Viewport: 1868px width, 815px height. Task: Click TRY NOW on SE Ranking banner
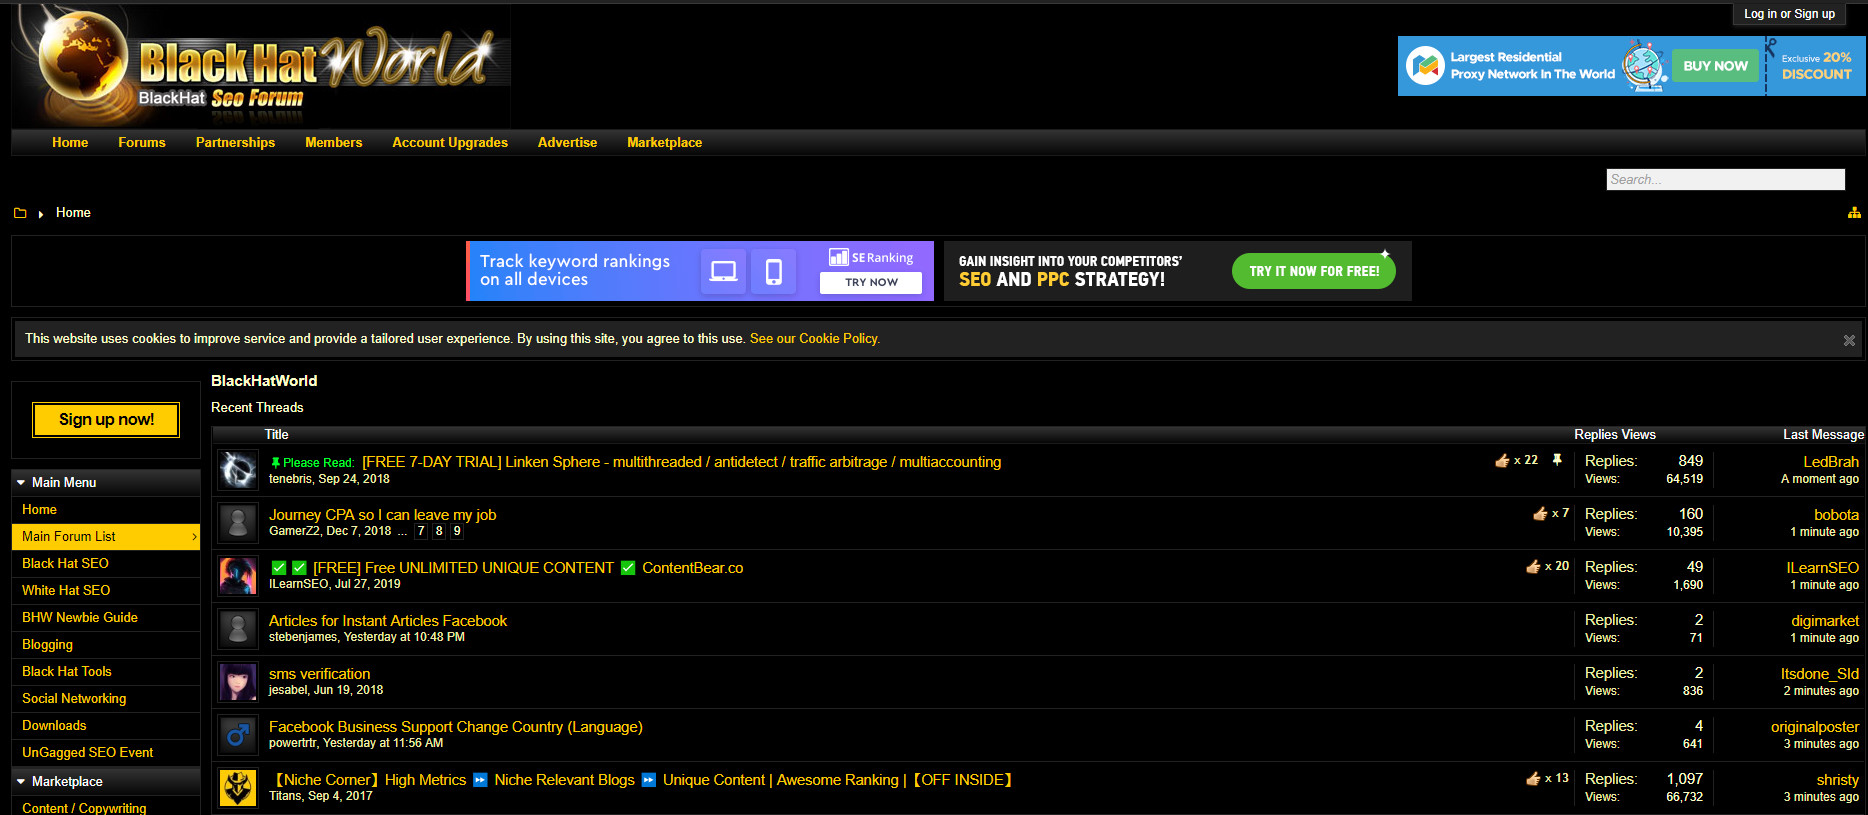pos(871,282)
